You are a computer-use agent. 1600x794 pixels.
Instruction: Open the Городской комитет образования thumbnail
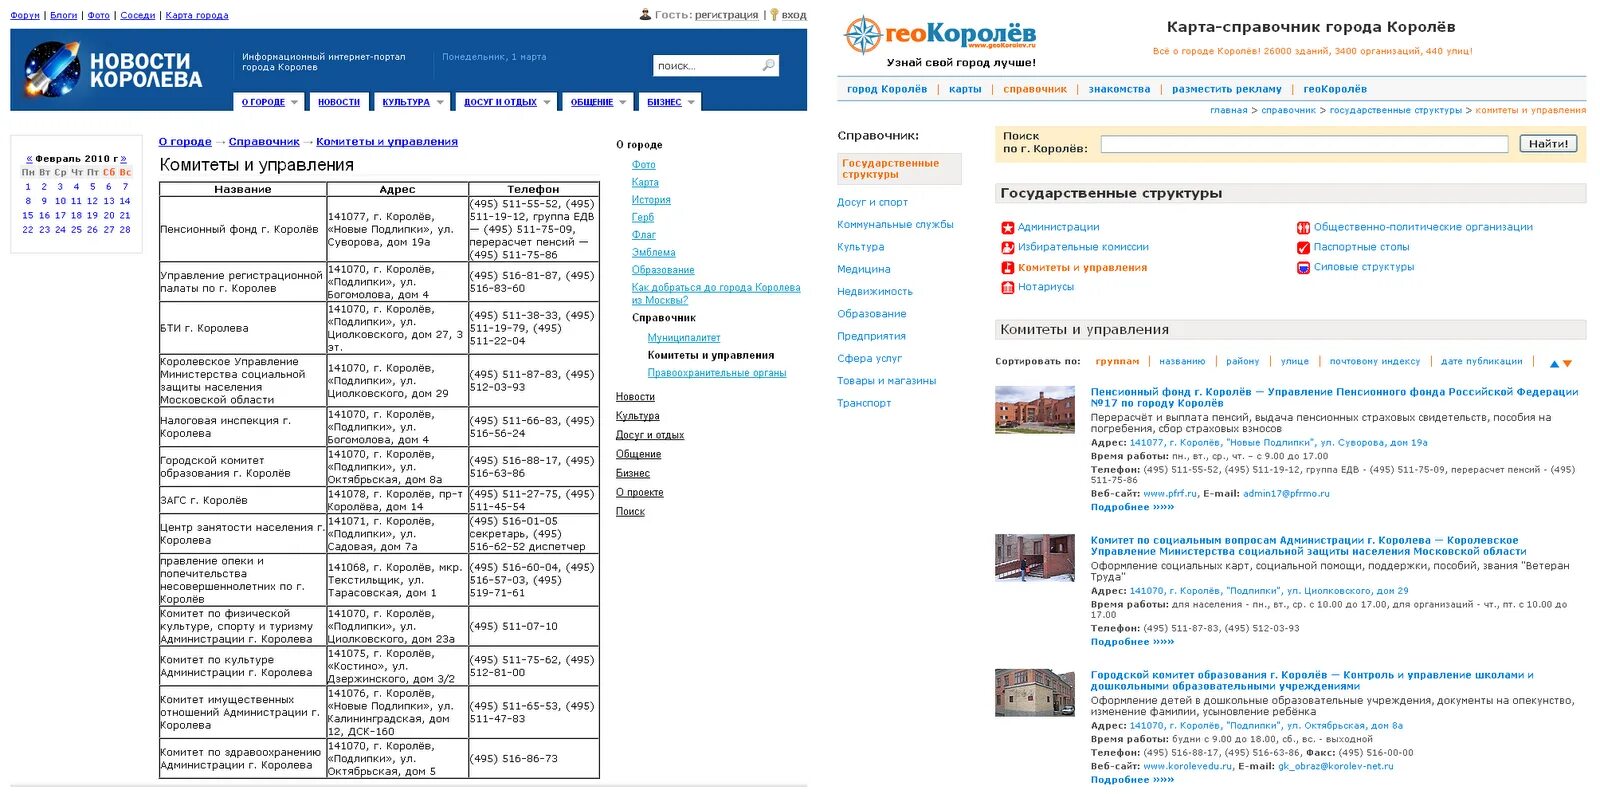(1034, 693)
